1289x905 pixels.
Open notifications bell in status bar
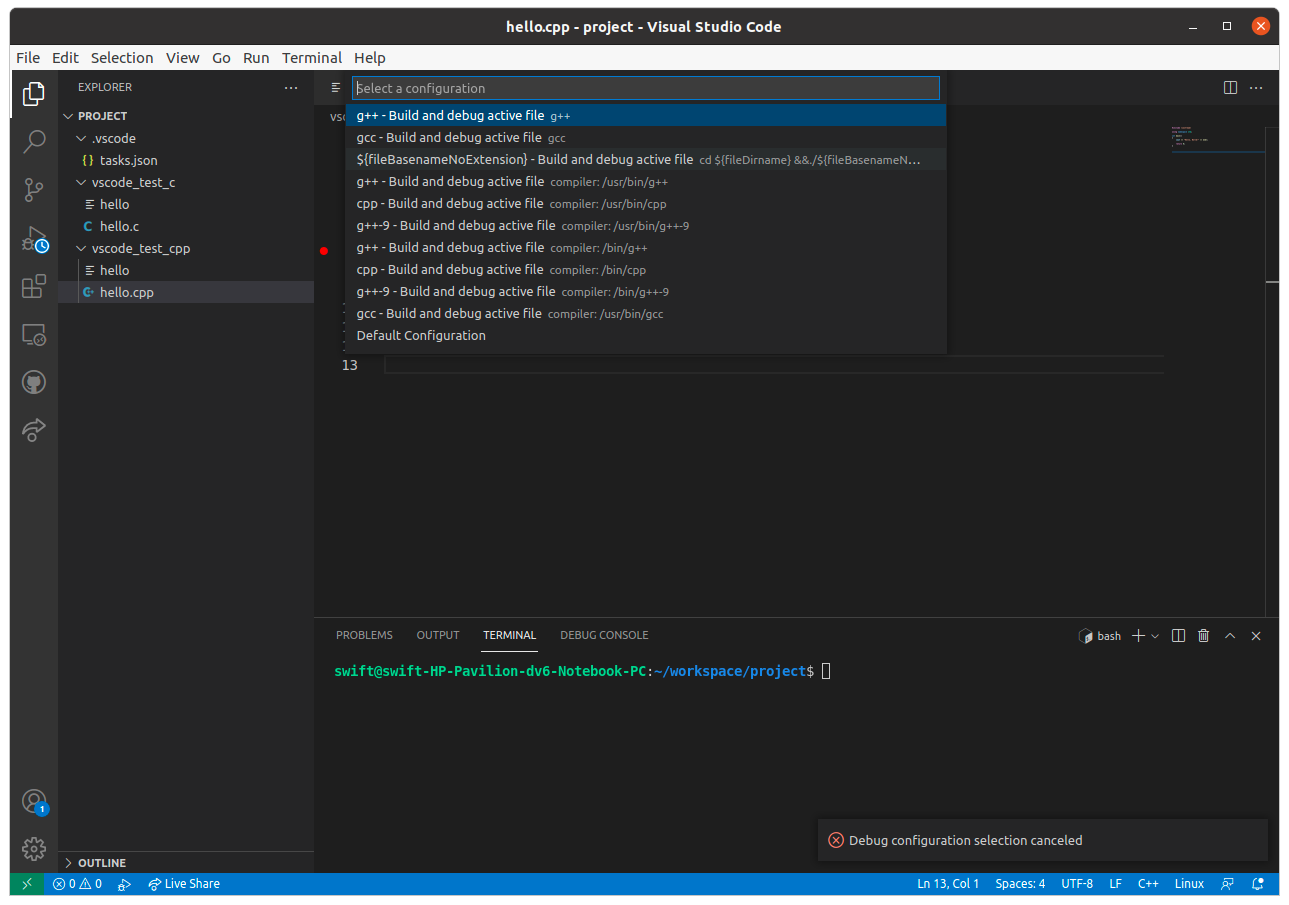pyautogui.click(x=1258, y=884)
